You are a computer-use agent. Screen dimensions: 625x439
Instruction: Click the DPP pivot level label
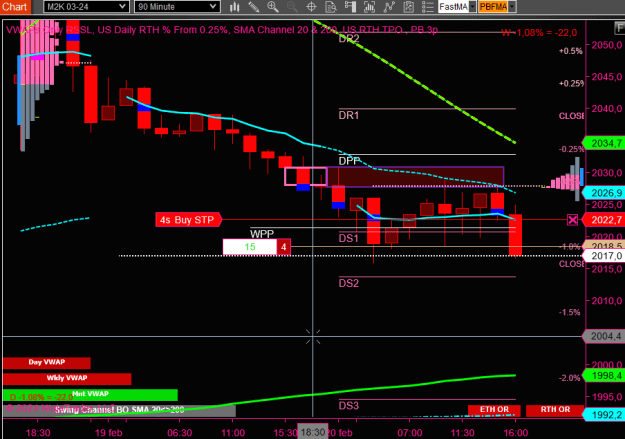point(349,161)
